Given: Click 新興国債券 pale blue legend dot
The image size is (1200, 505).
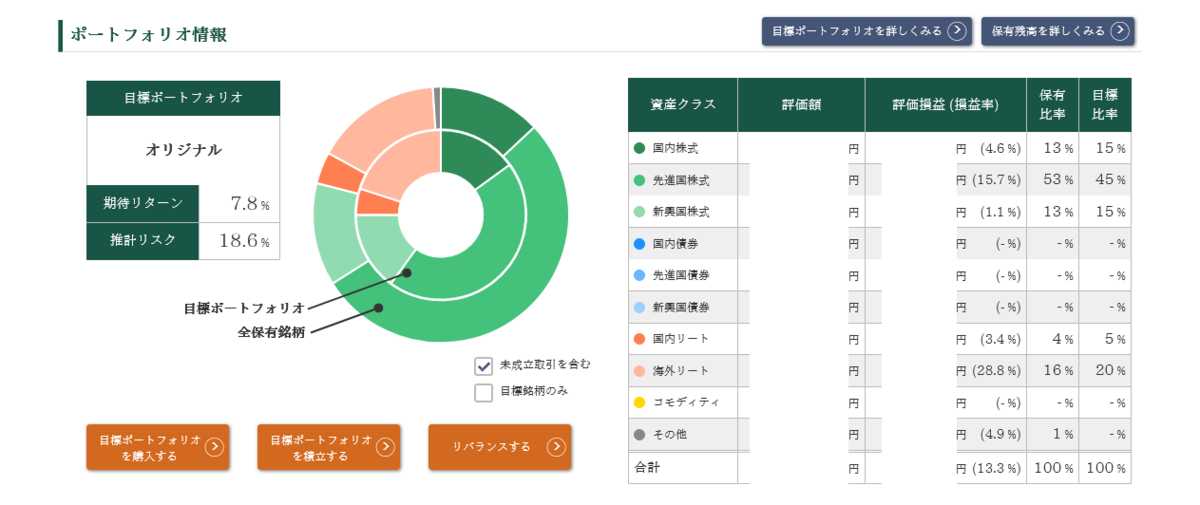Looking at the screenshot, I should tap(639, 307).
